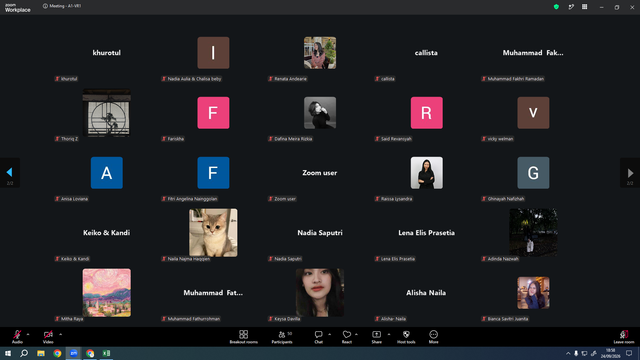
Task: Click blue F avatar of Fitri Angelina Nainggolan
Action: pos(213,173)
